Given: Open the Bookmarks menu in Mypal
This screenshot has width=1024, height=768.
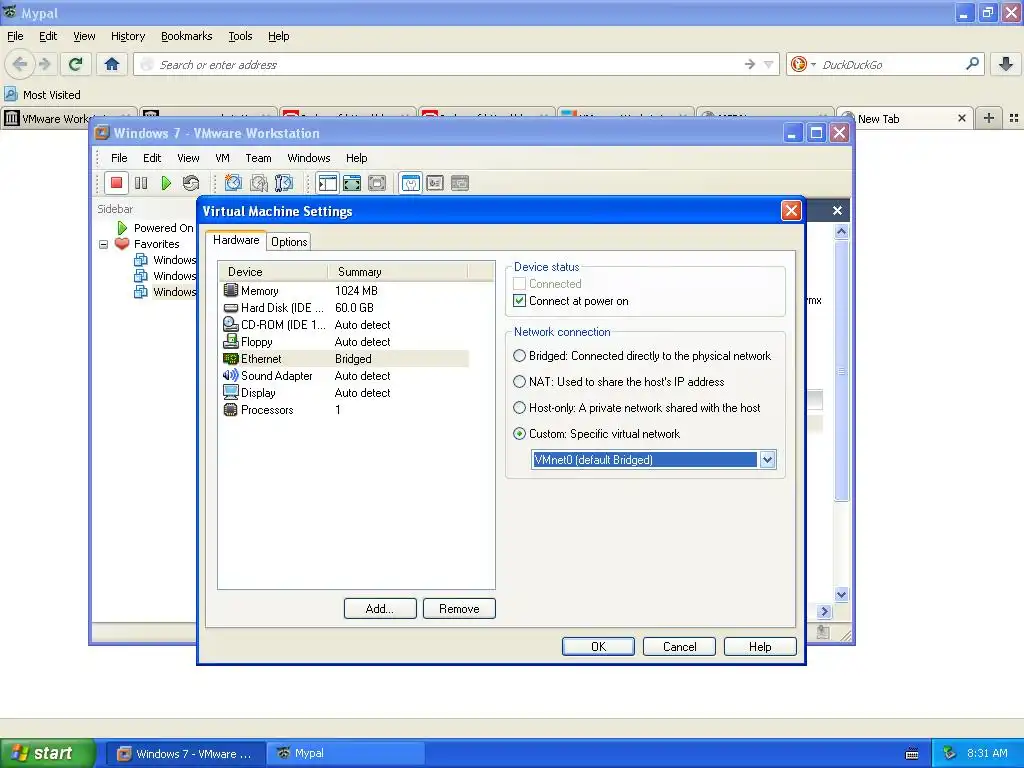Looking at the screenshot, I should (186, 36).
